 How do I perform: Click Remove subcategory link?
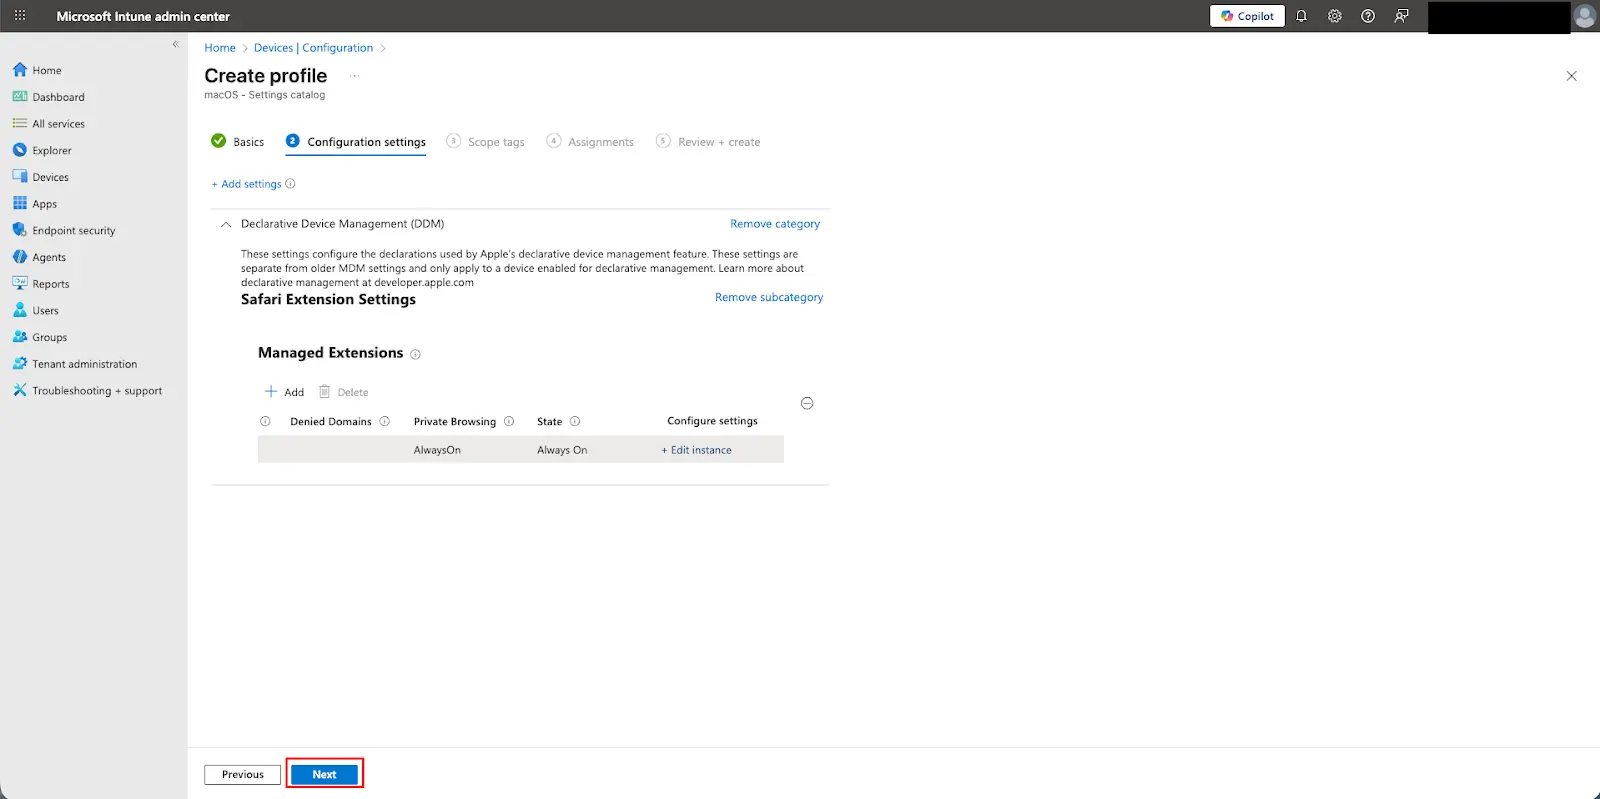769,297
